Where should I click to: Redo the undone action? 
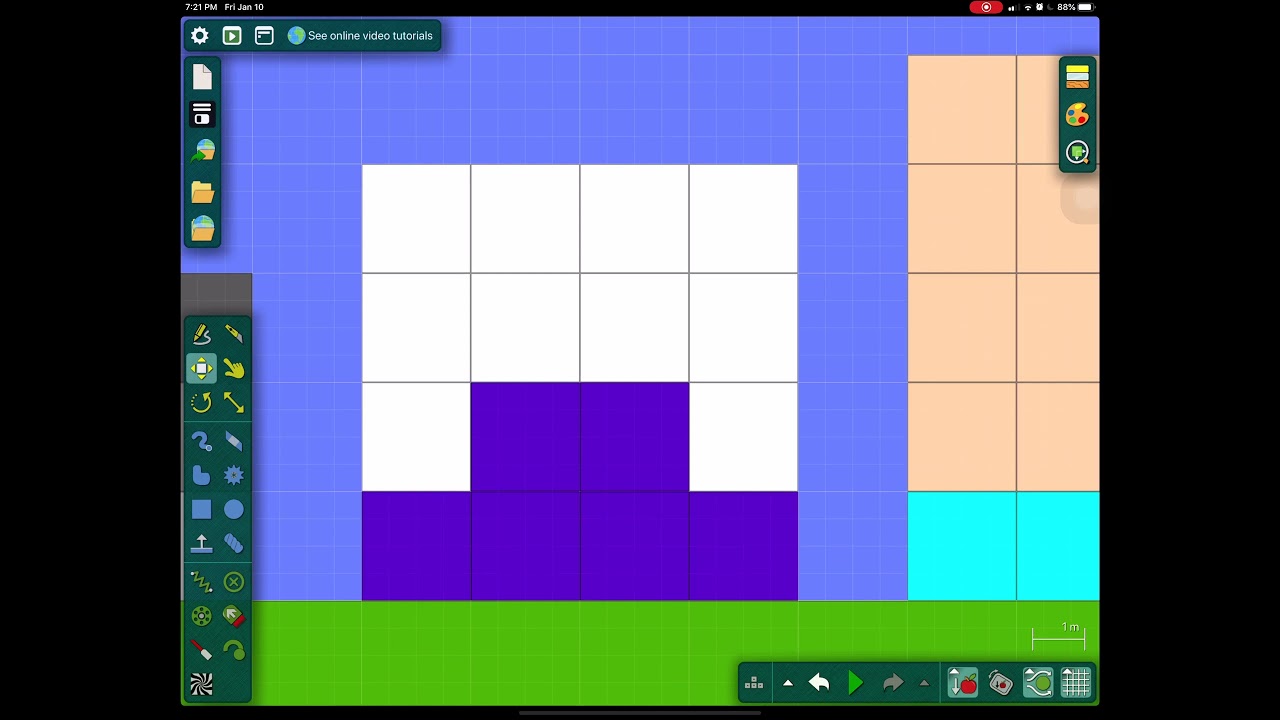[x=892, y=683]
